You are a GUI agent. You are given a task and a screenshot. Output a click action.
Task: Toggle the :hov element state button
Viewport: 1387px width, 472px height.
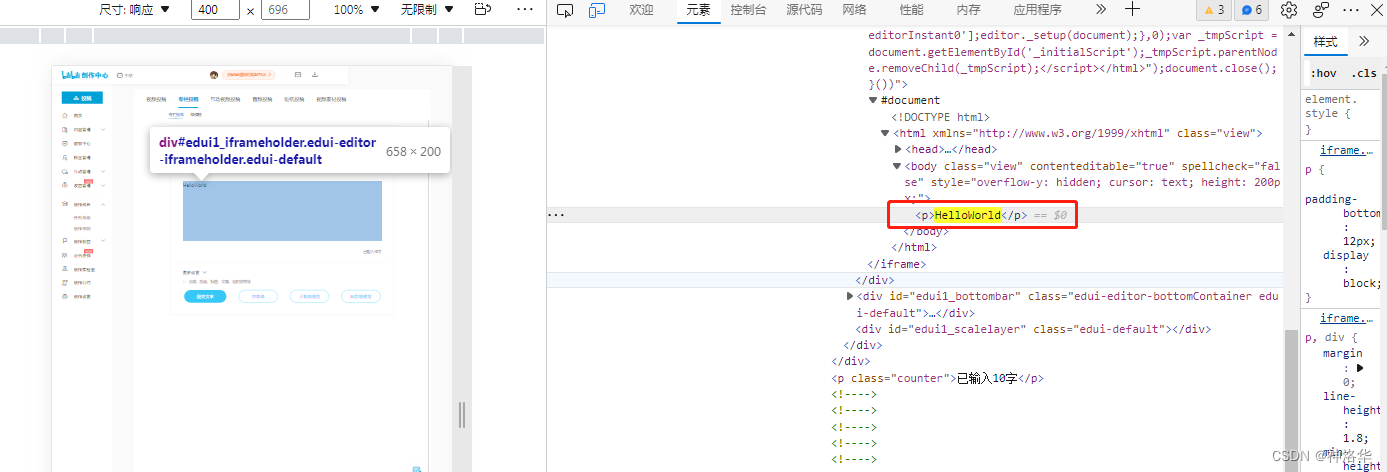pyautogui.click(x=1323, y=73)
